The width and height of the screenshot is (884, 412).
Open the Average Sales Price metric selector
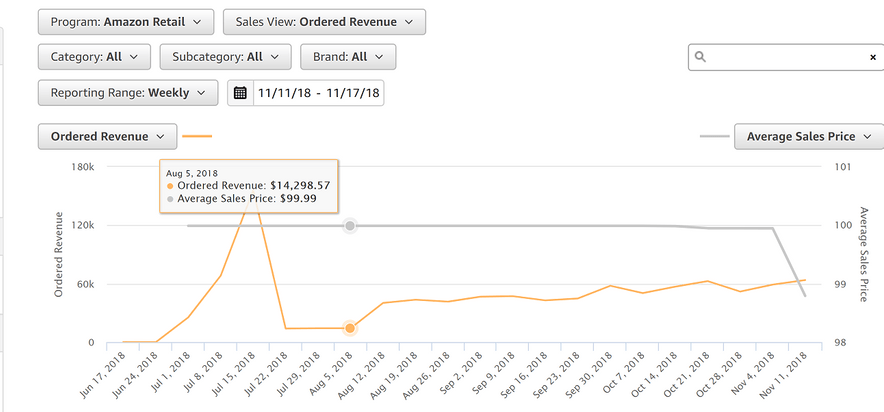click(x=808, y=136)
